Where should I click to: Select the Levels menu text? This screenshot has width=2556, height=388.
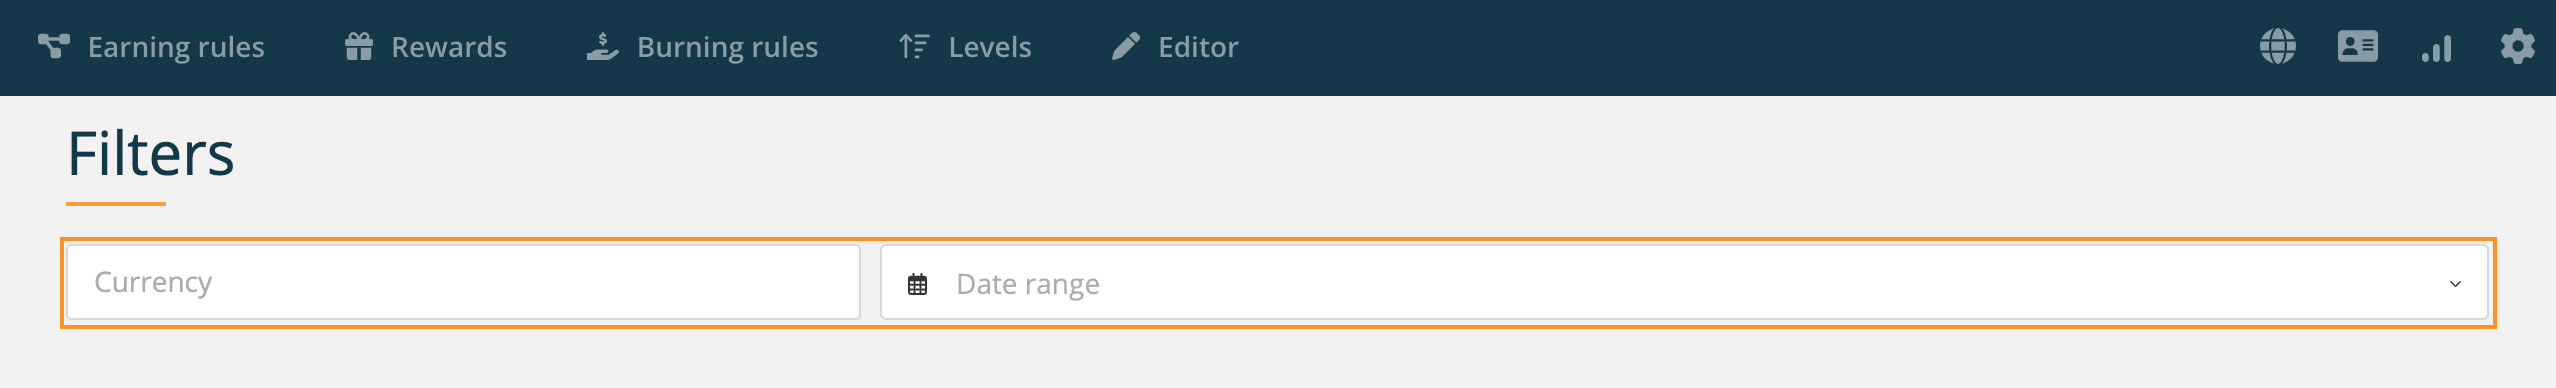tap(990, 47)
